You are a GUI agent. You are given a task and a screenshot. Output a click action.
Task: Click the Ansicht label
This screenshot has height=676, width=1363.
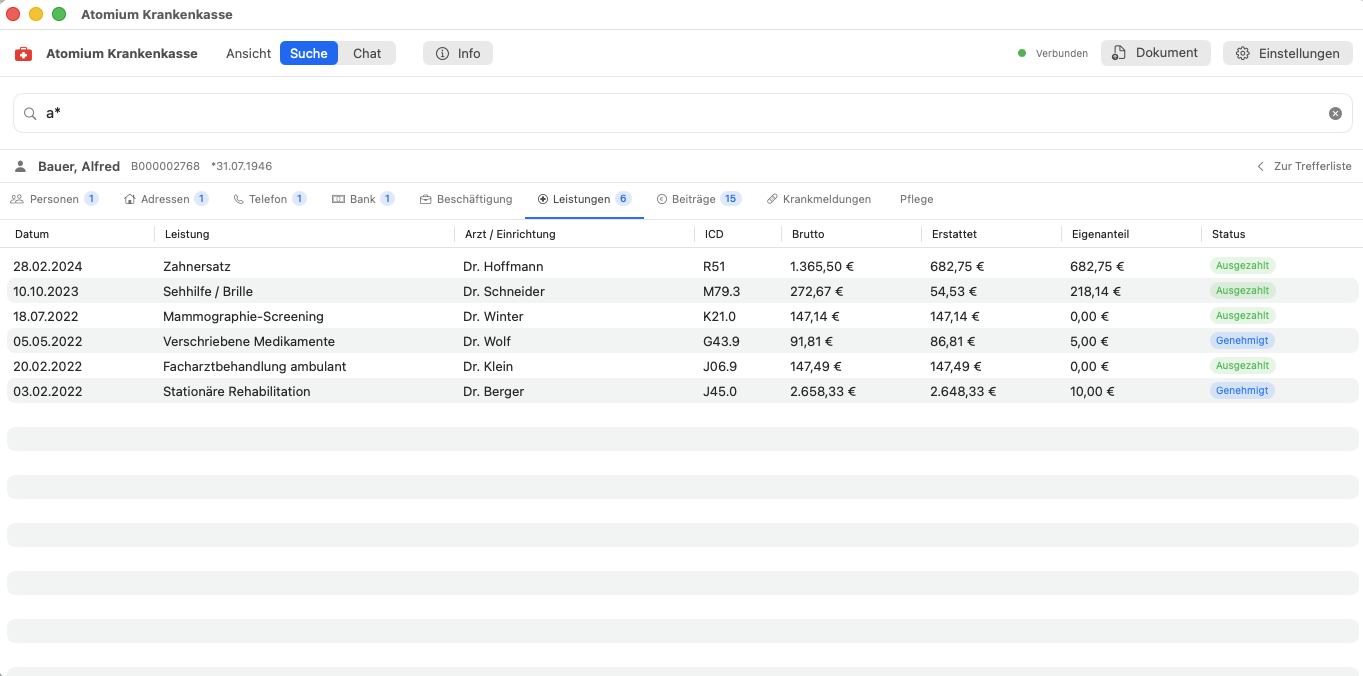point(248,54)
